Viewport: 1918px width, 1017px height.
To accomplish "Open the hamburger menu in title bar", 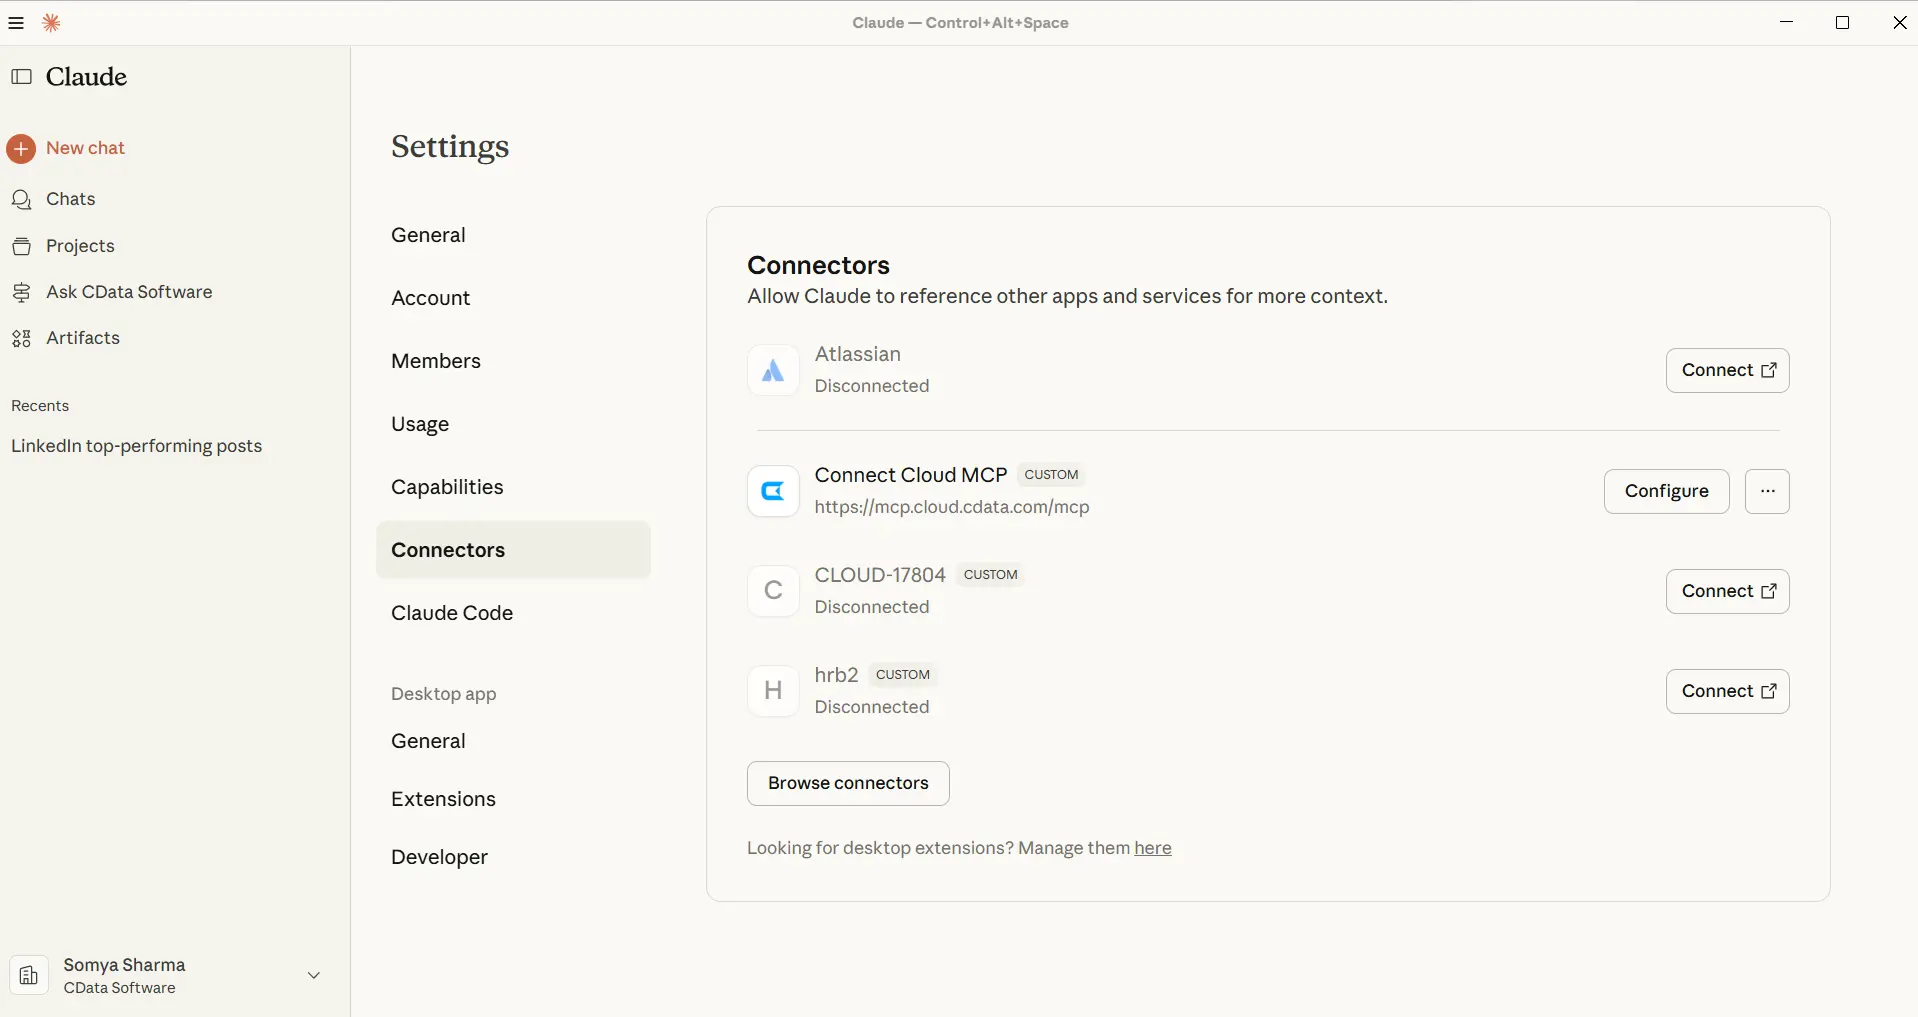I will (x=16, y=23).
